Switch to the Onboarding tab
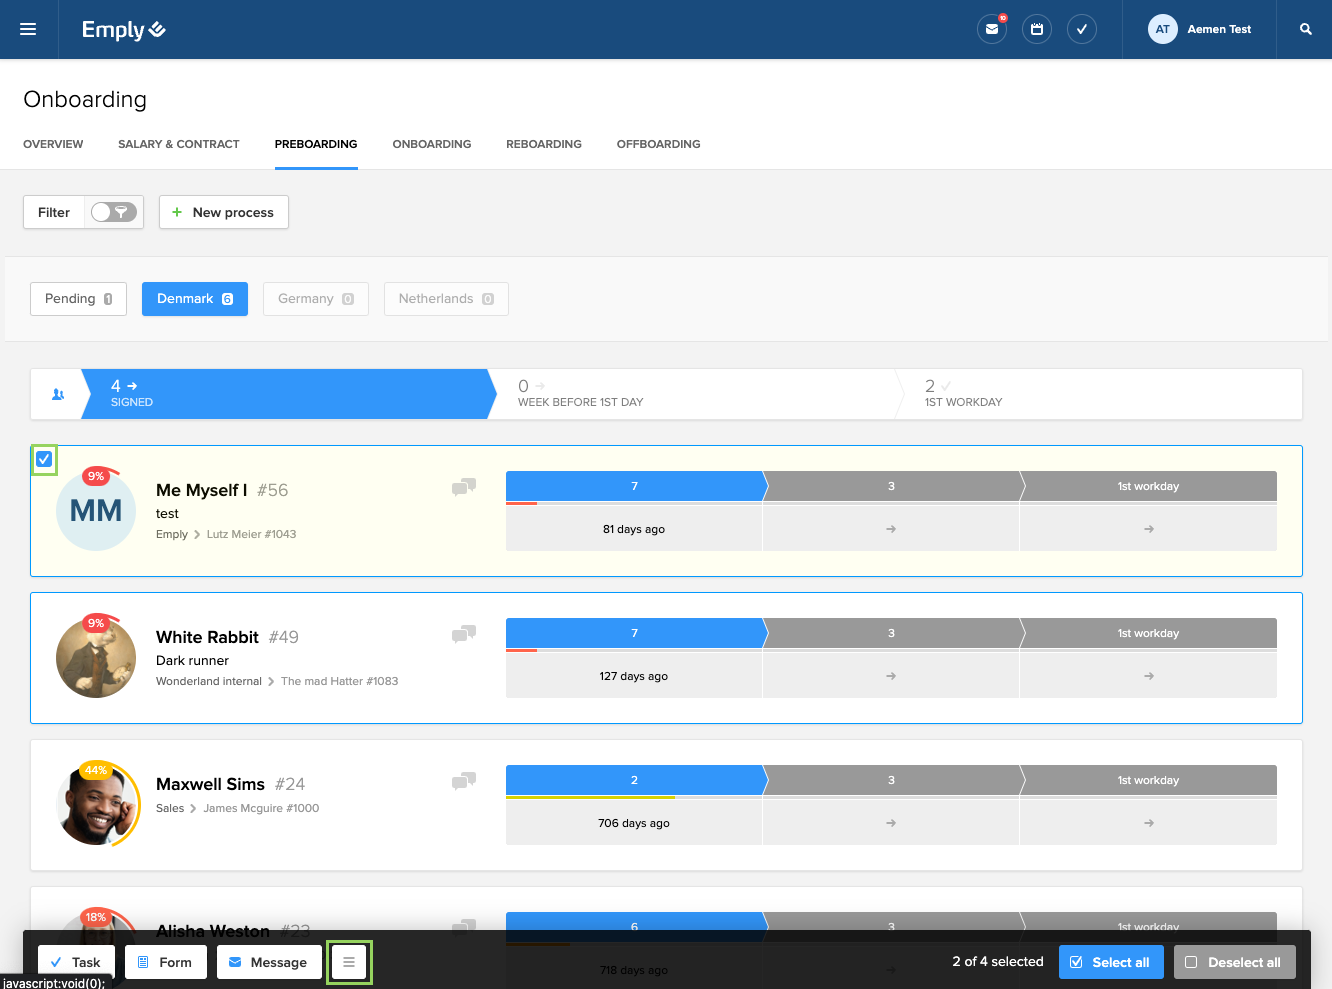Screen dimensions: 1332x989 tap(431, 144)
